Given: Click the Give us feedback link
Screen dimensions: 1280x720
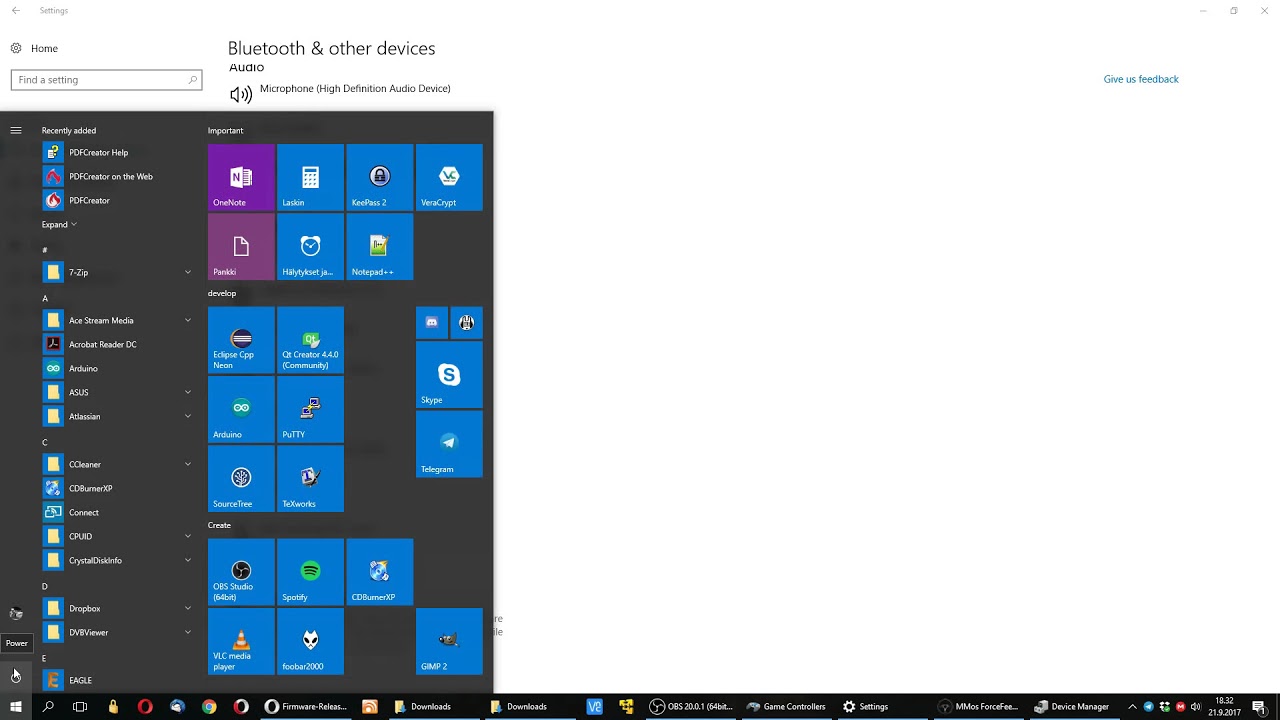Looking at the screenshot, I should (1141, 79).
